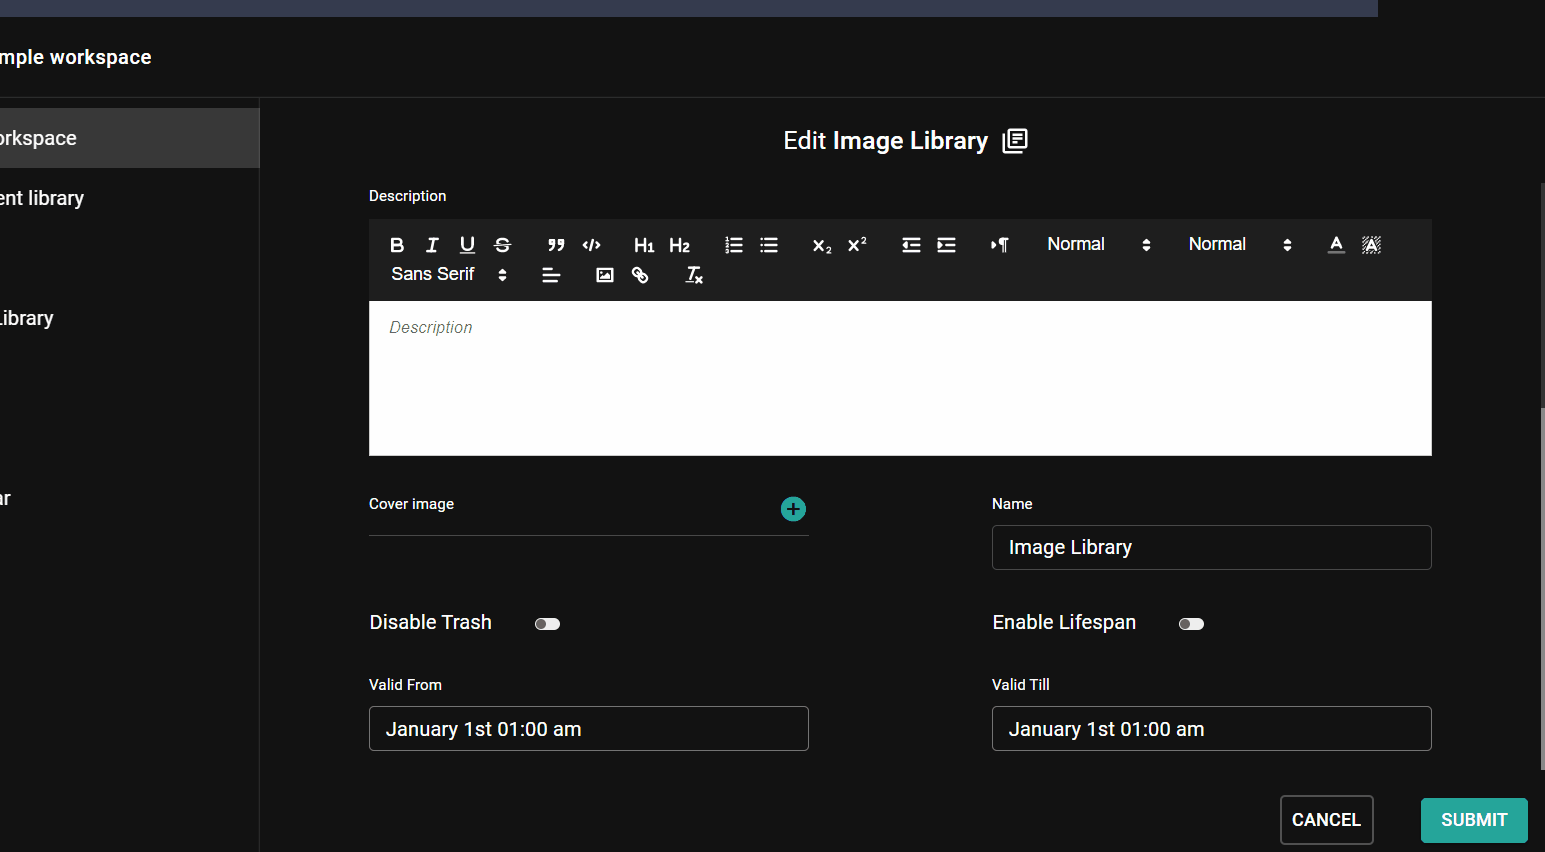Clear text formatting

tap(694, 275)
